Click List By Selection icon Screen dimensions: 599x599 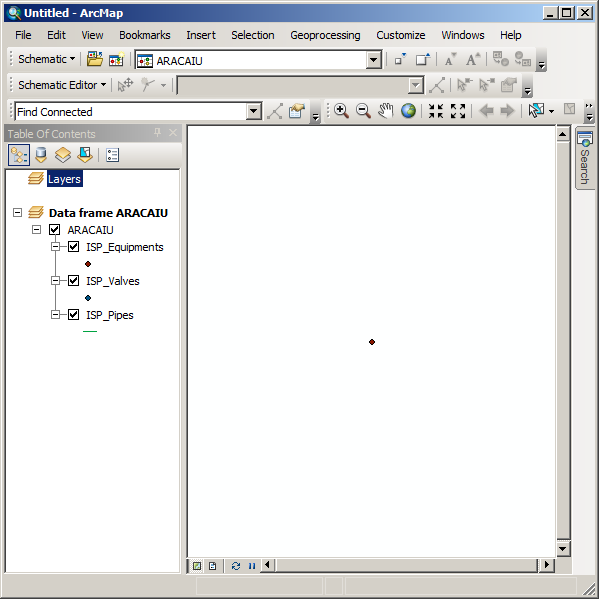pos(84,155)
